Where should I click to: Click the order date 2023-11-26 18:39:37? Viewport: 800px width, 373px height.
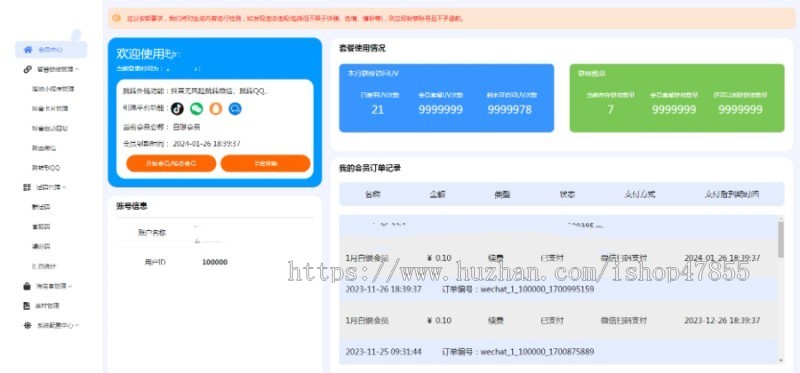(383, 289)
